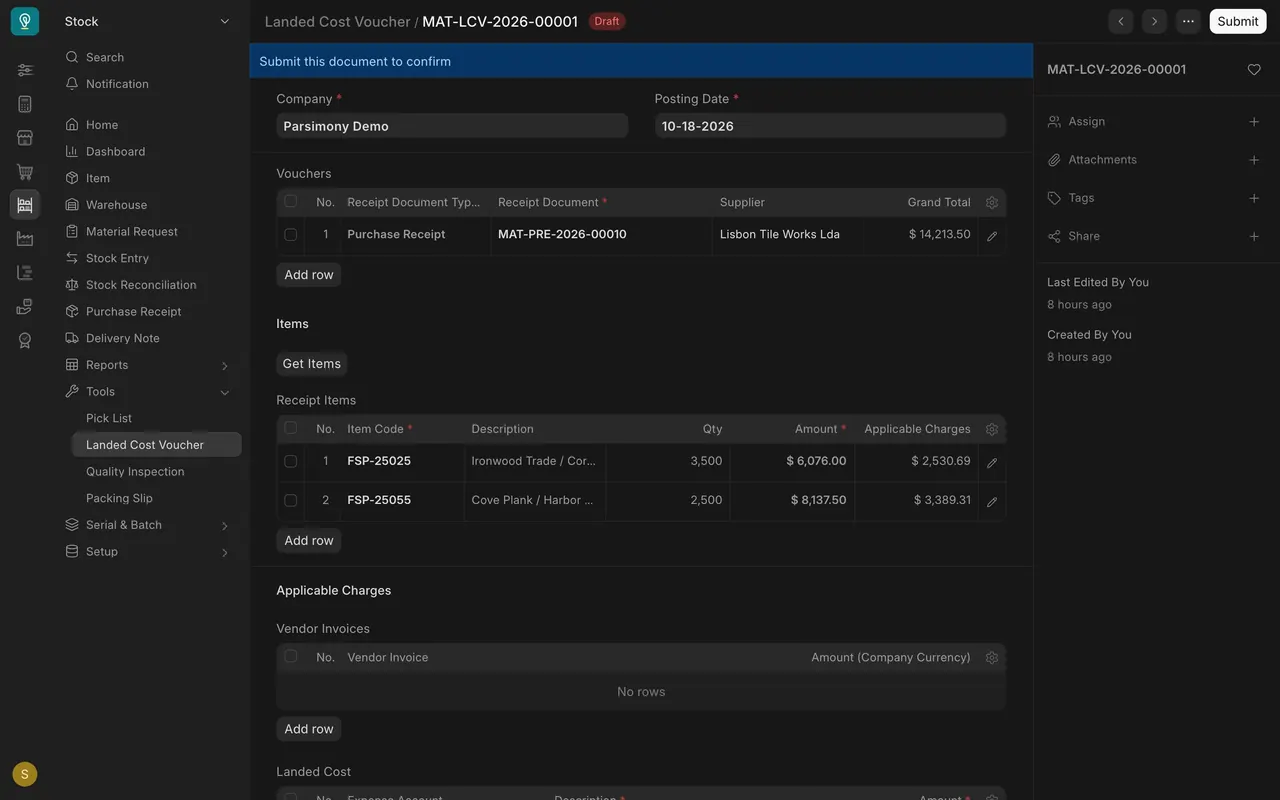Edit the FSP-25055 receipt item row
The image size is (1280, 800).
(992, 502)
